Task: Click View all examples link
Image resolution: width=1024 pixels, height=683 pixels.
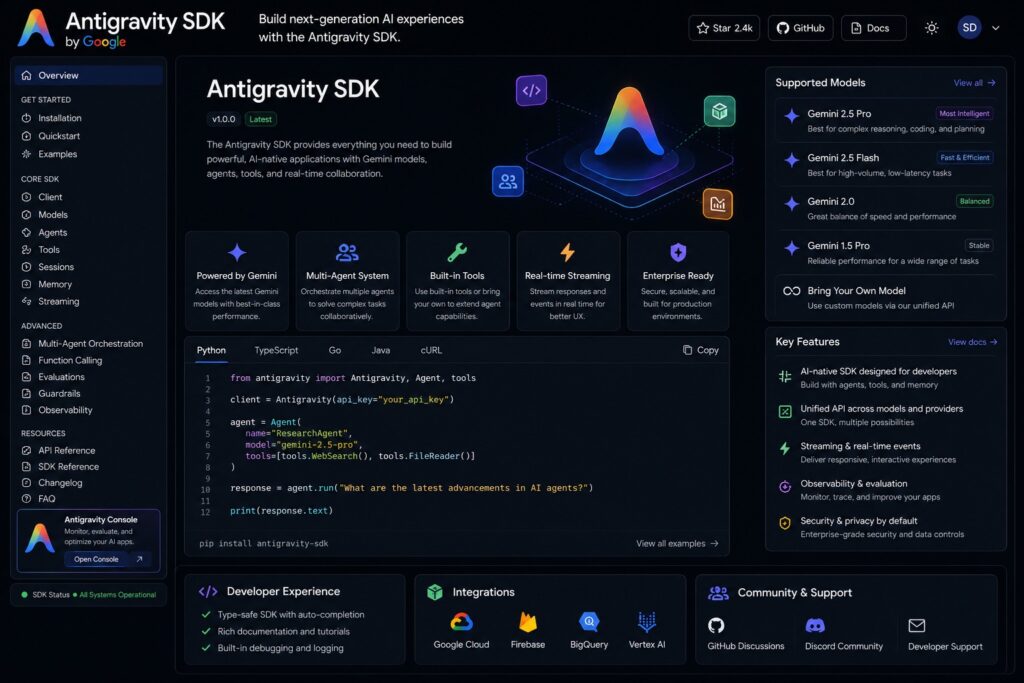Action: [677, 543]
